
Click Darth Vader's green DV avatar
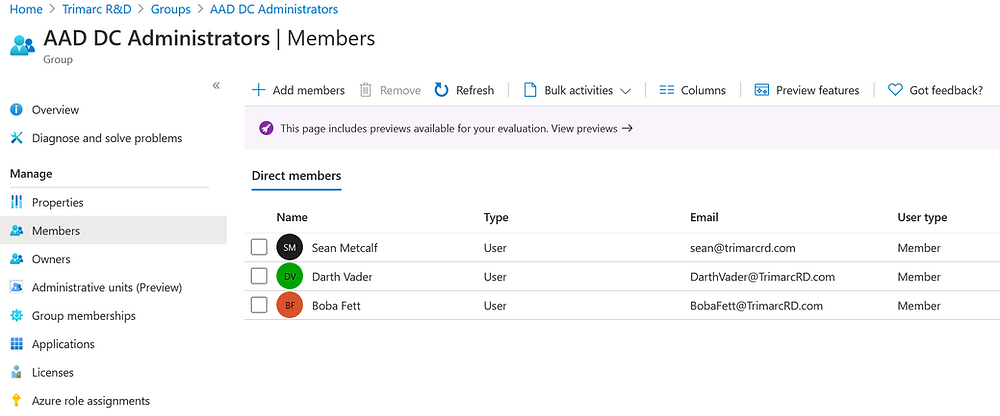point(290,277)
